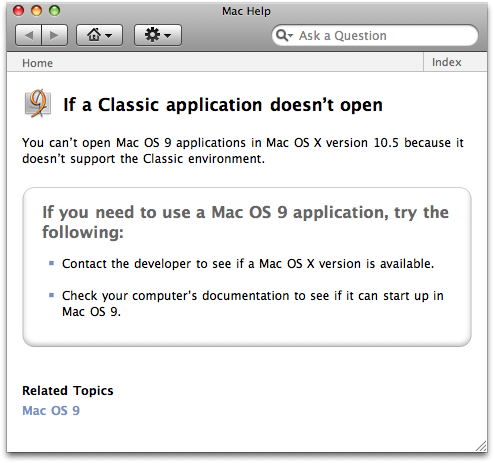The image size is (494, 463).
Task: Click the window resize grip corner
Action: click(481, 446)
